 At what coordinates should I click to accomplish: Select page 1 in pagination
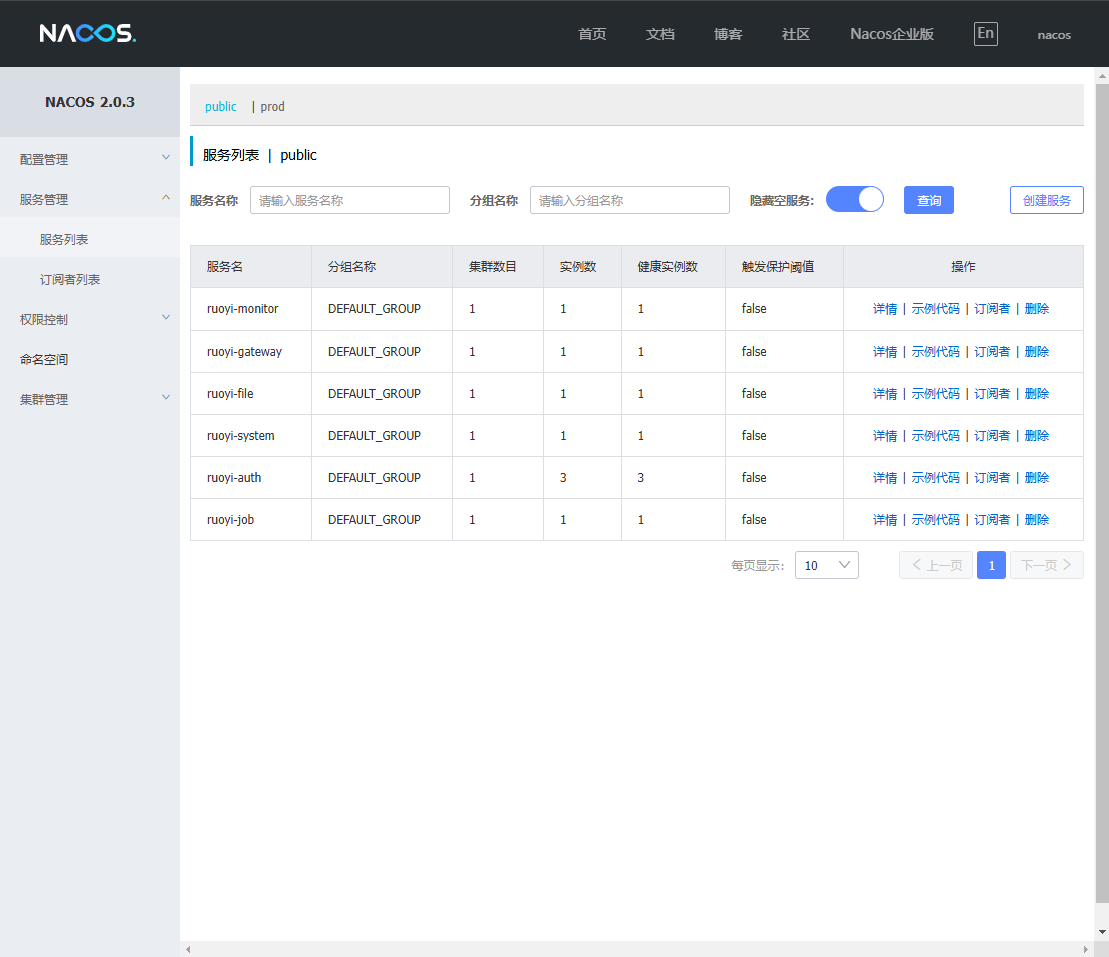pyautogui.click(x=991, y=565)
